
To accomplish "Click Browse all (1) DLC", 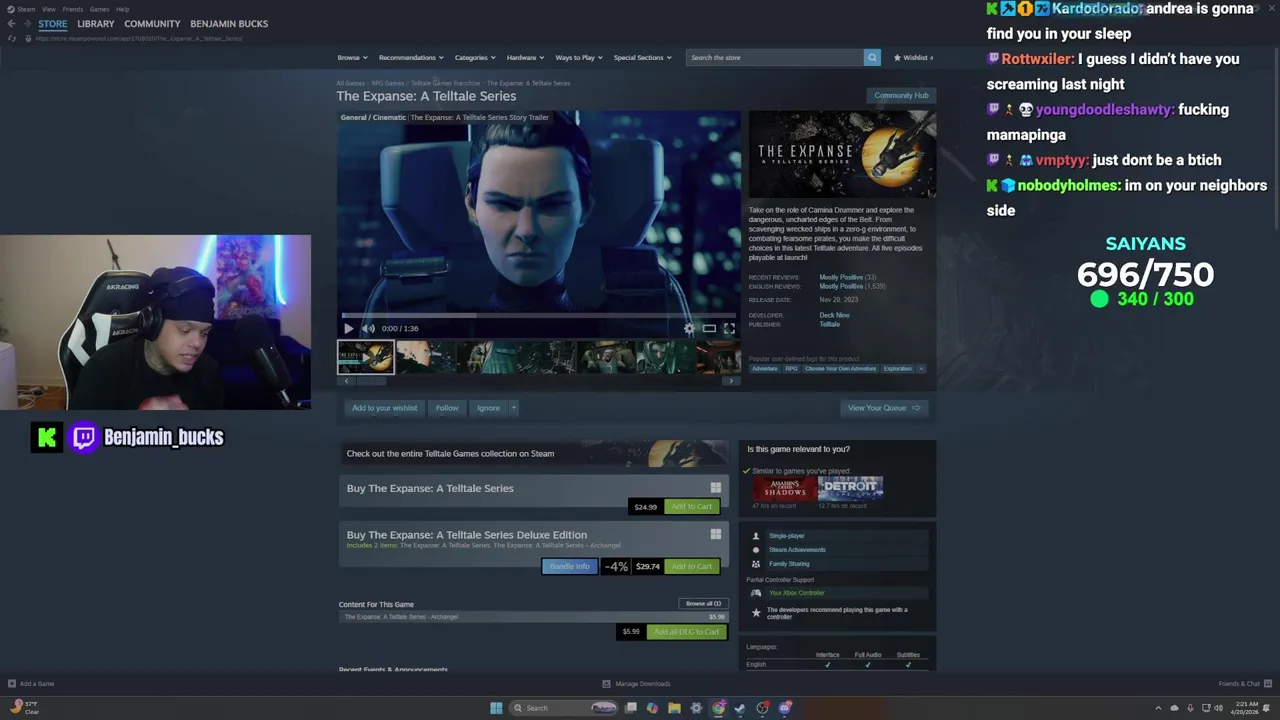I will 703,604.
